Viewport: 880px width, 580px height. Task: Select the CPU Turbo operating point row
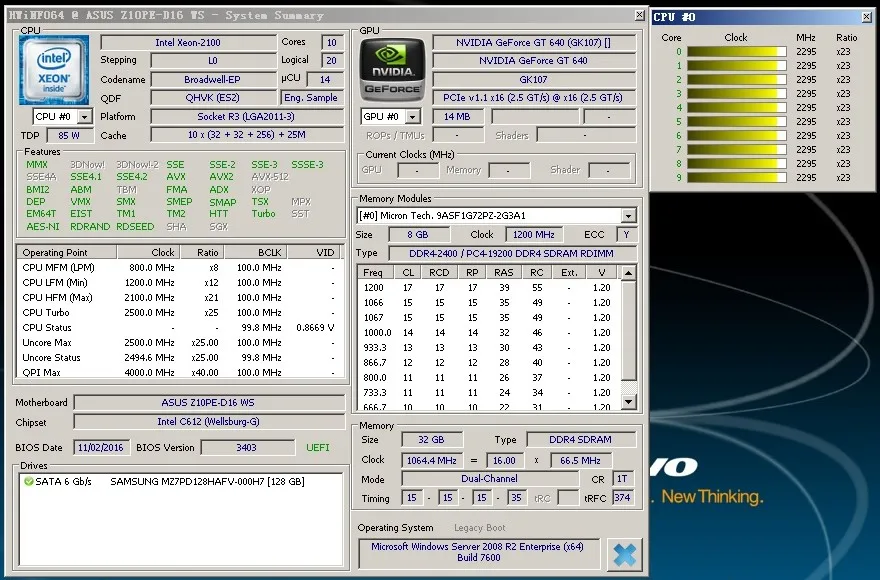pyautogui.click(x=178, y=313)
